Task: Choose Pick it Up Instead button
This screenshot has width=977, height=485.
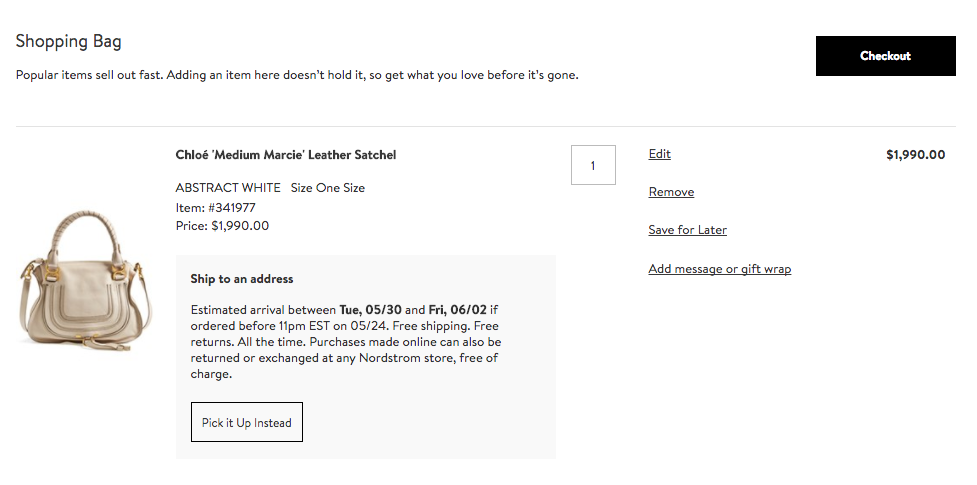Action: click(247, 422)
